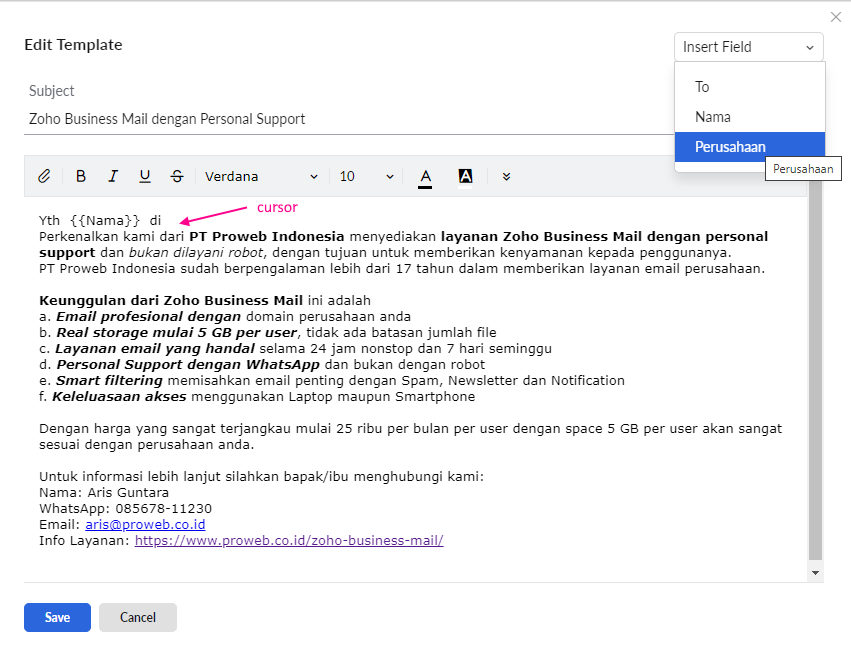Click the 'Layanan email yang handal' text

coord(155,348)
